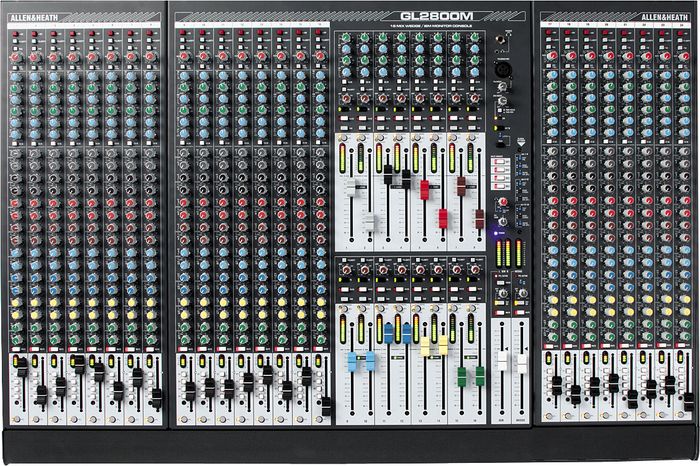The image size is (700, 466).
Task: Click the left light-blue fader of mix 9
Action: tap(352, 362)
